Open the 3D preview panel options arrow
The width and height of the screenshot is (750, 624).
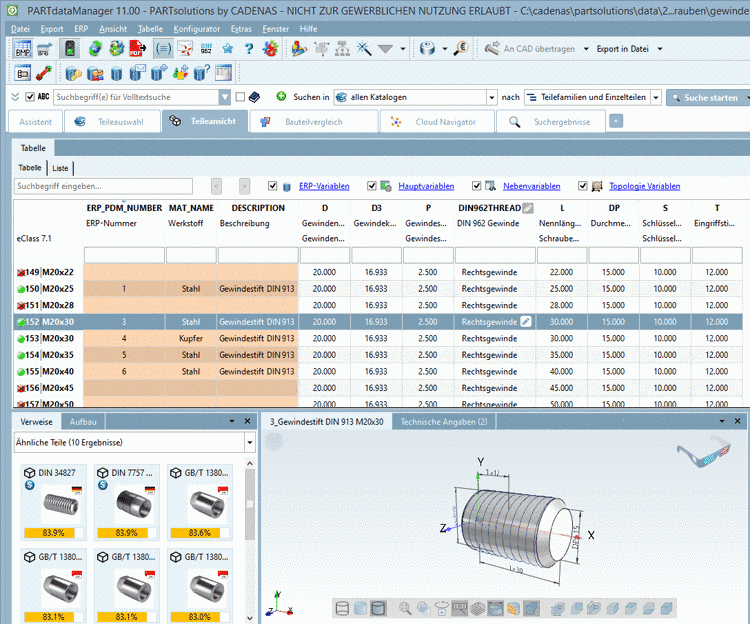pos(722,421)
